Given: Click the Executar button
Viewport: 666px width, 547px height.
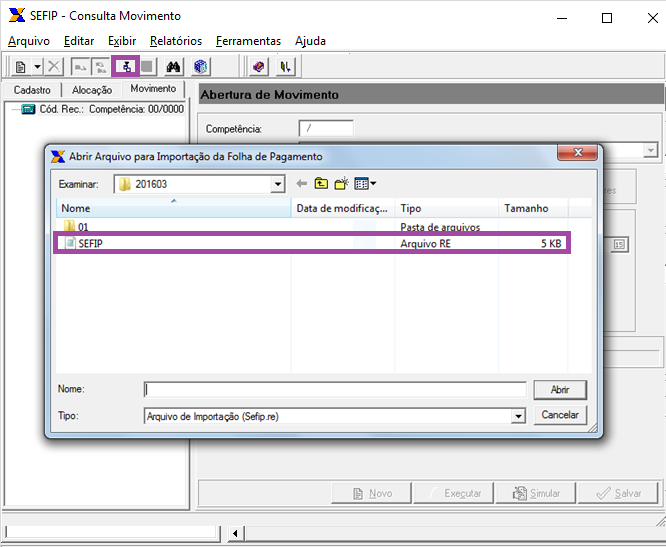Looking at the screenshot, I should [454, 493].
